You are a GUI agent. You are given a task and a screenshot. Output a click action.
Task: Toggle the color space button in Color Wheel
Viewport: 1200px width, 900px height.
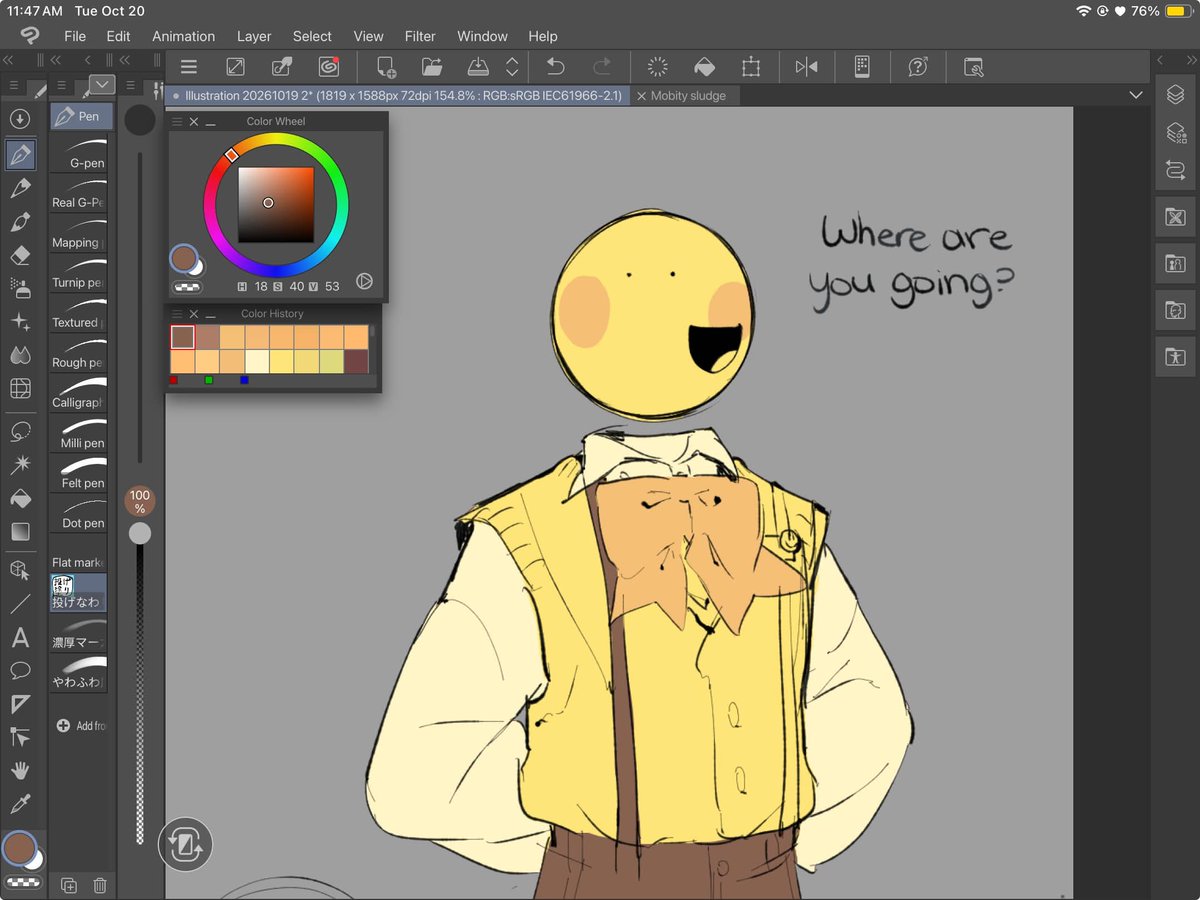(x=364, y=282)
